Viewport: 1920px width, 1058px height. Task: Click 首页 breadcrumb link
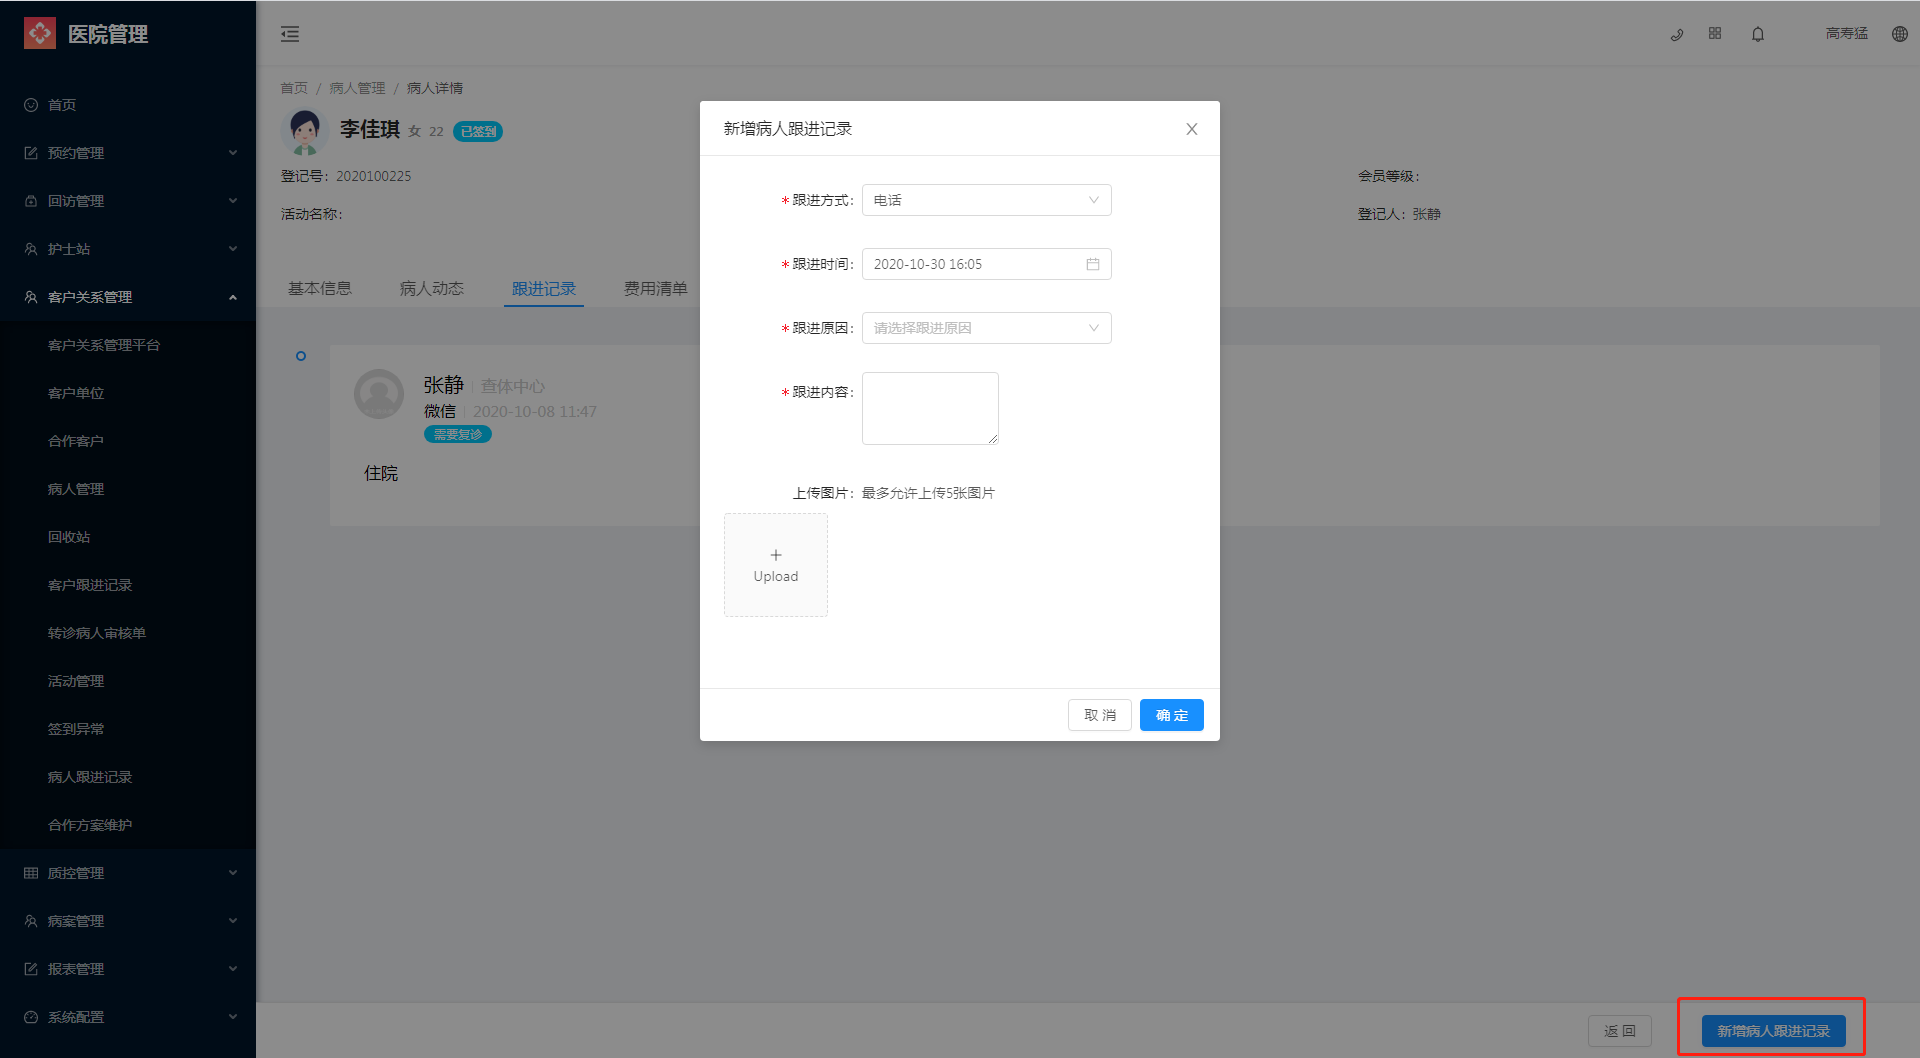tap(294, 88)
